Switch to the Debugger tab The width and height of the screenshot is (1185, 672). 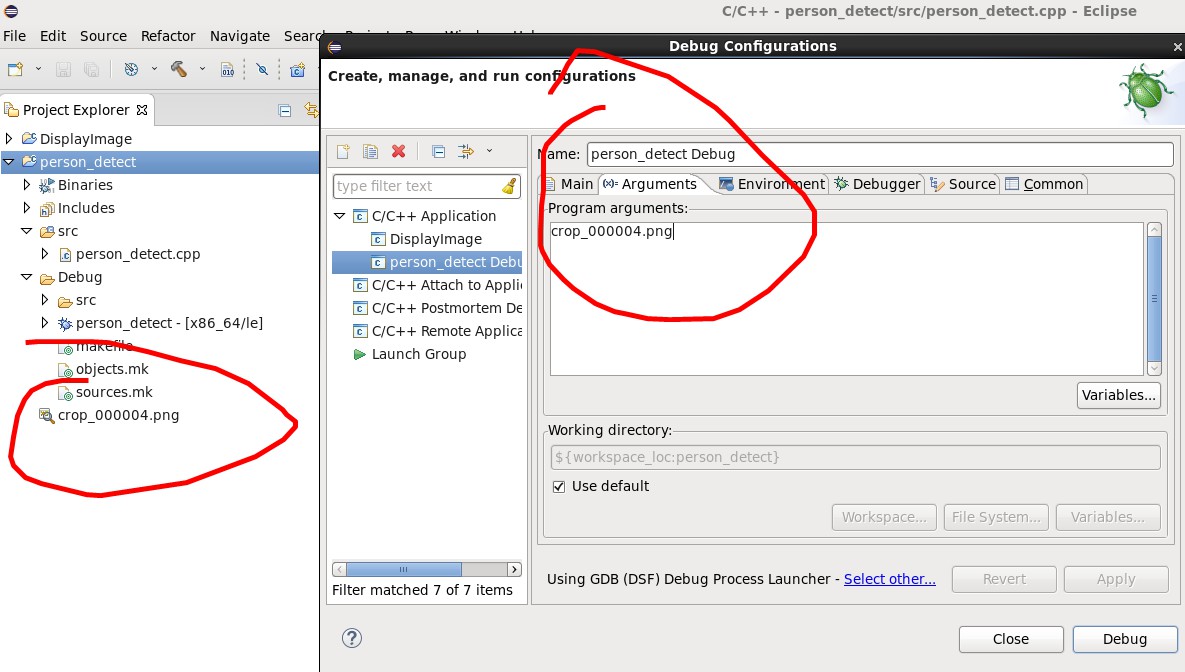coord(877,184)
